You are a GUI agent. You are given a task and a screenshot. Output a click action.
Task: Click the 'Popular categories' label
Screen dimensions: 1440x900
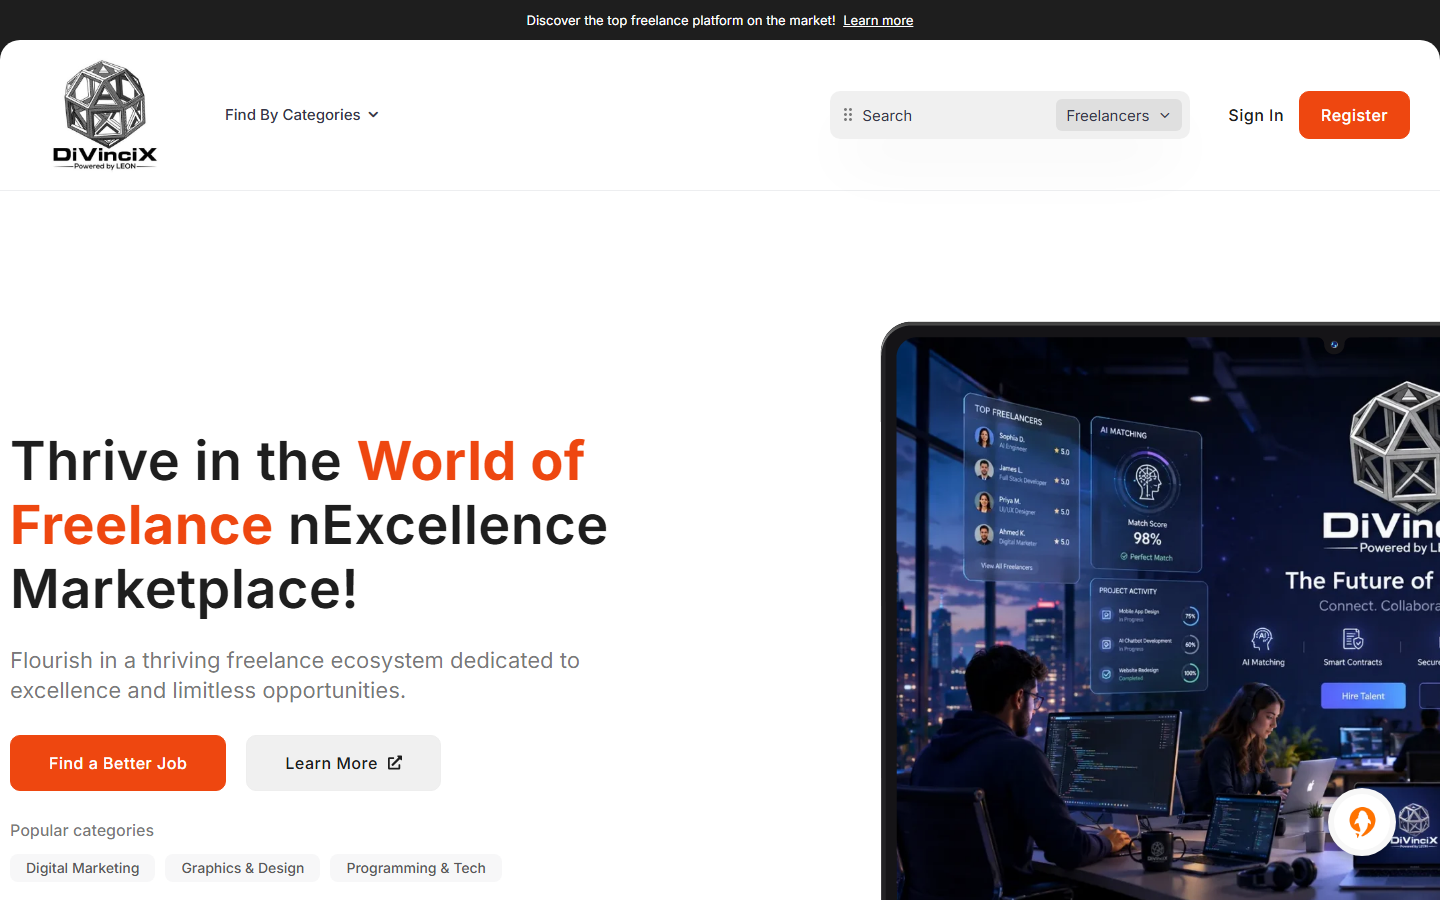coord(82,830)
